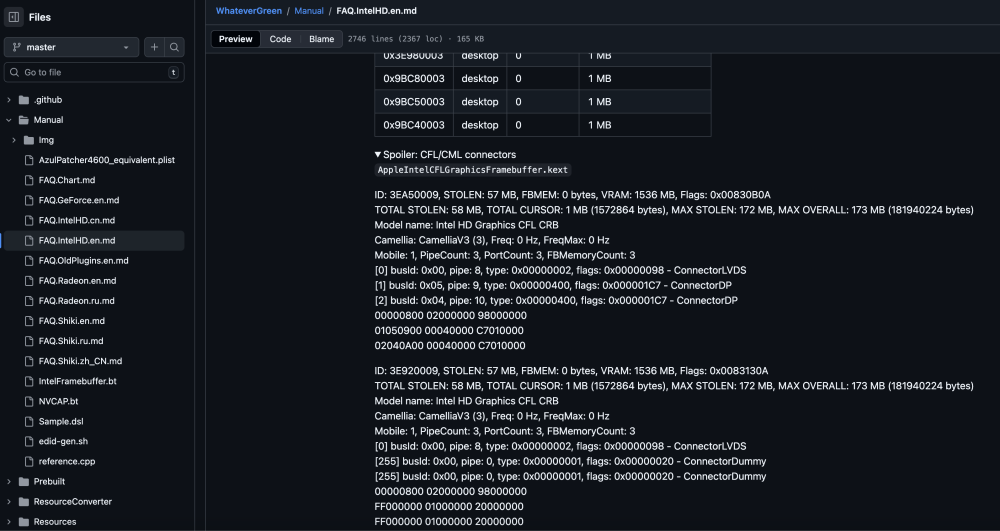Click hex line 01050900 00040000 C7010000

pyautogui.click(x=449, y=331)
